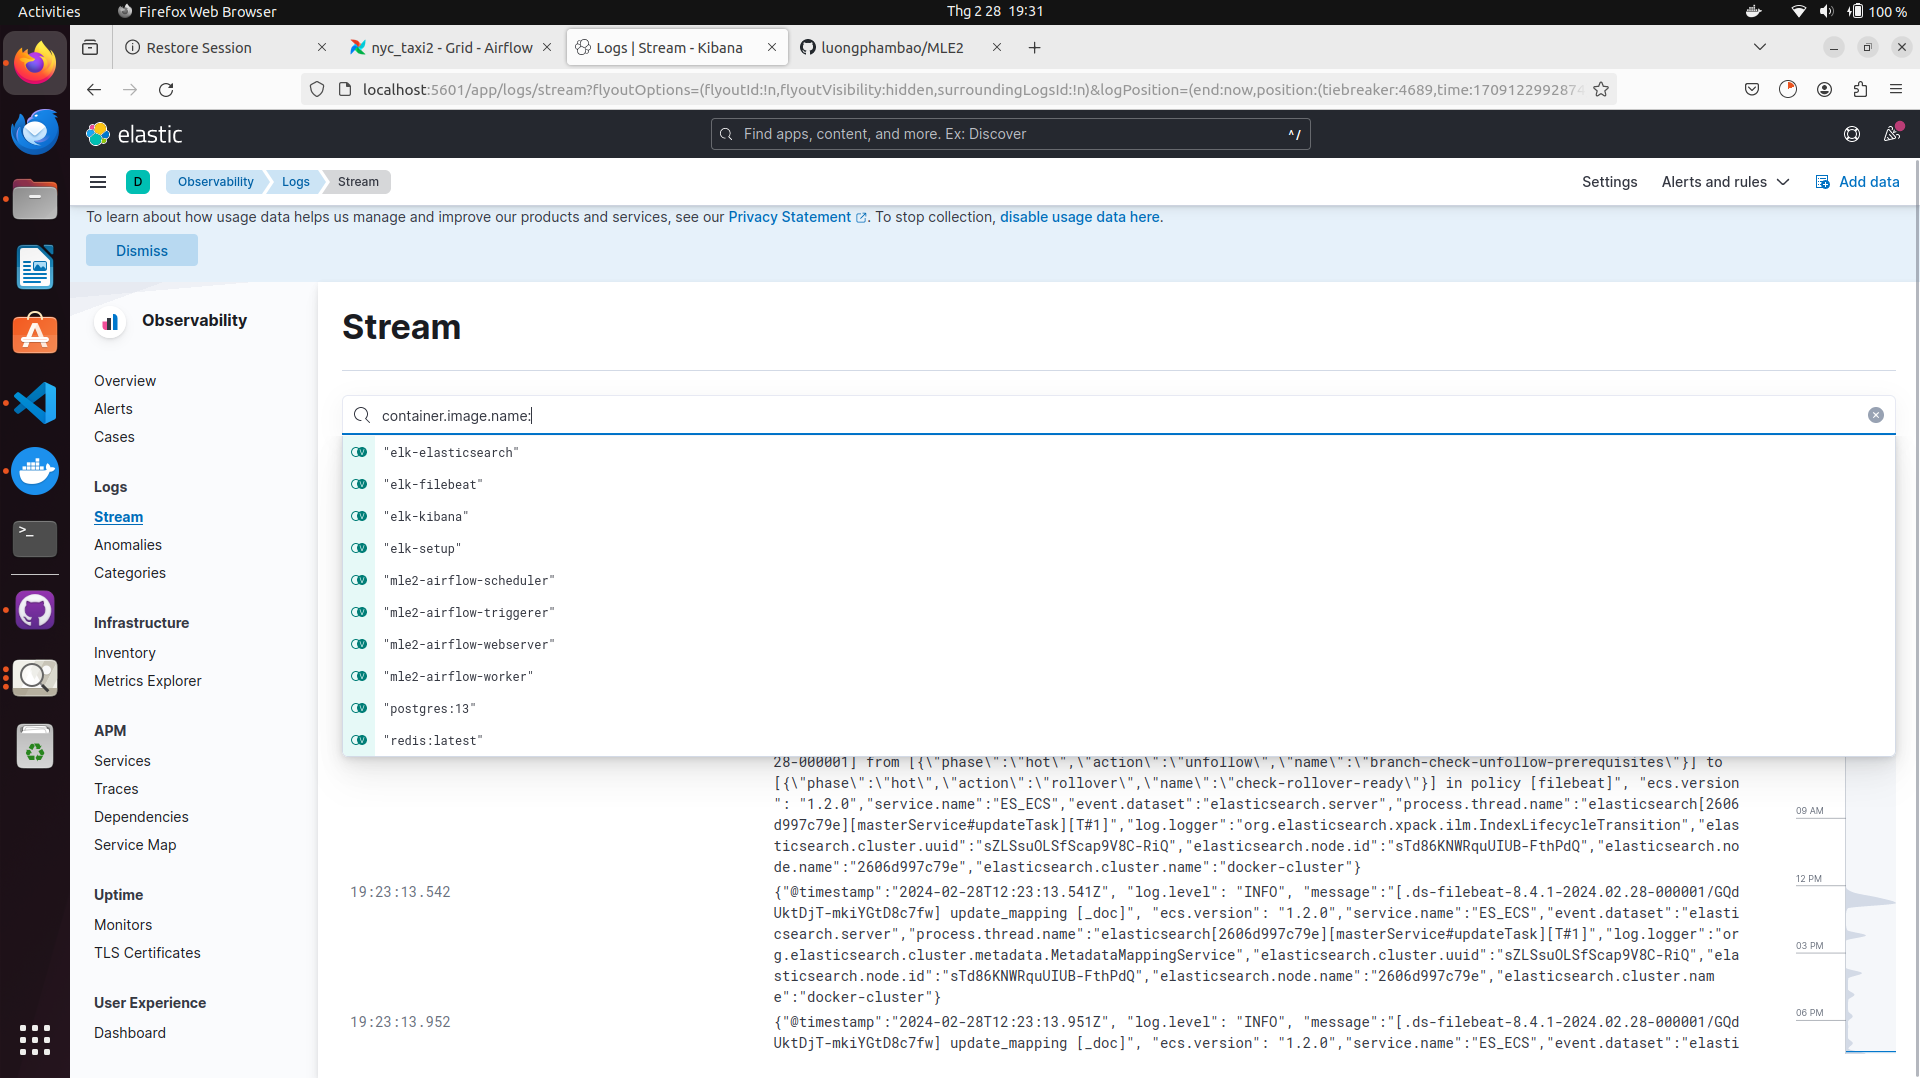
Task: Expand Alerts and rules dropdown
Action: 1725,182
